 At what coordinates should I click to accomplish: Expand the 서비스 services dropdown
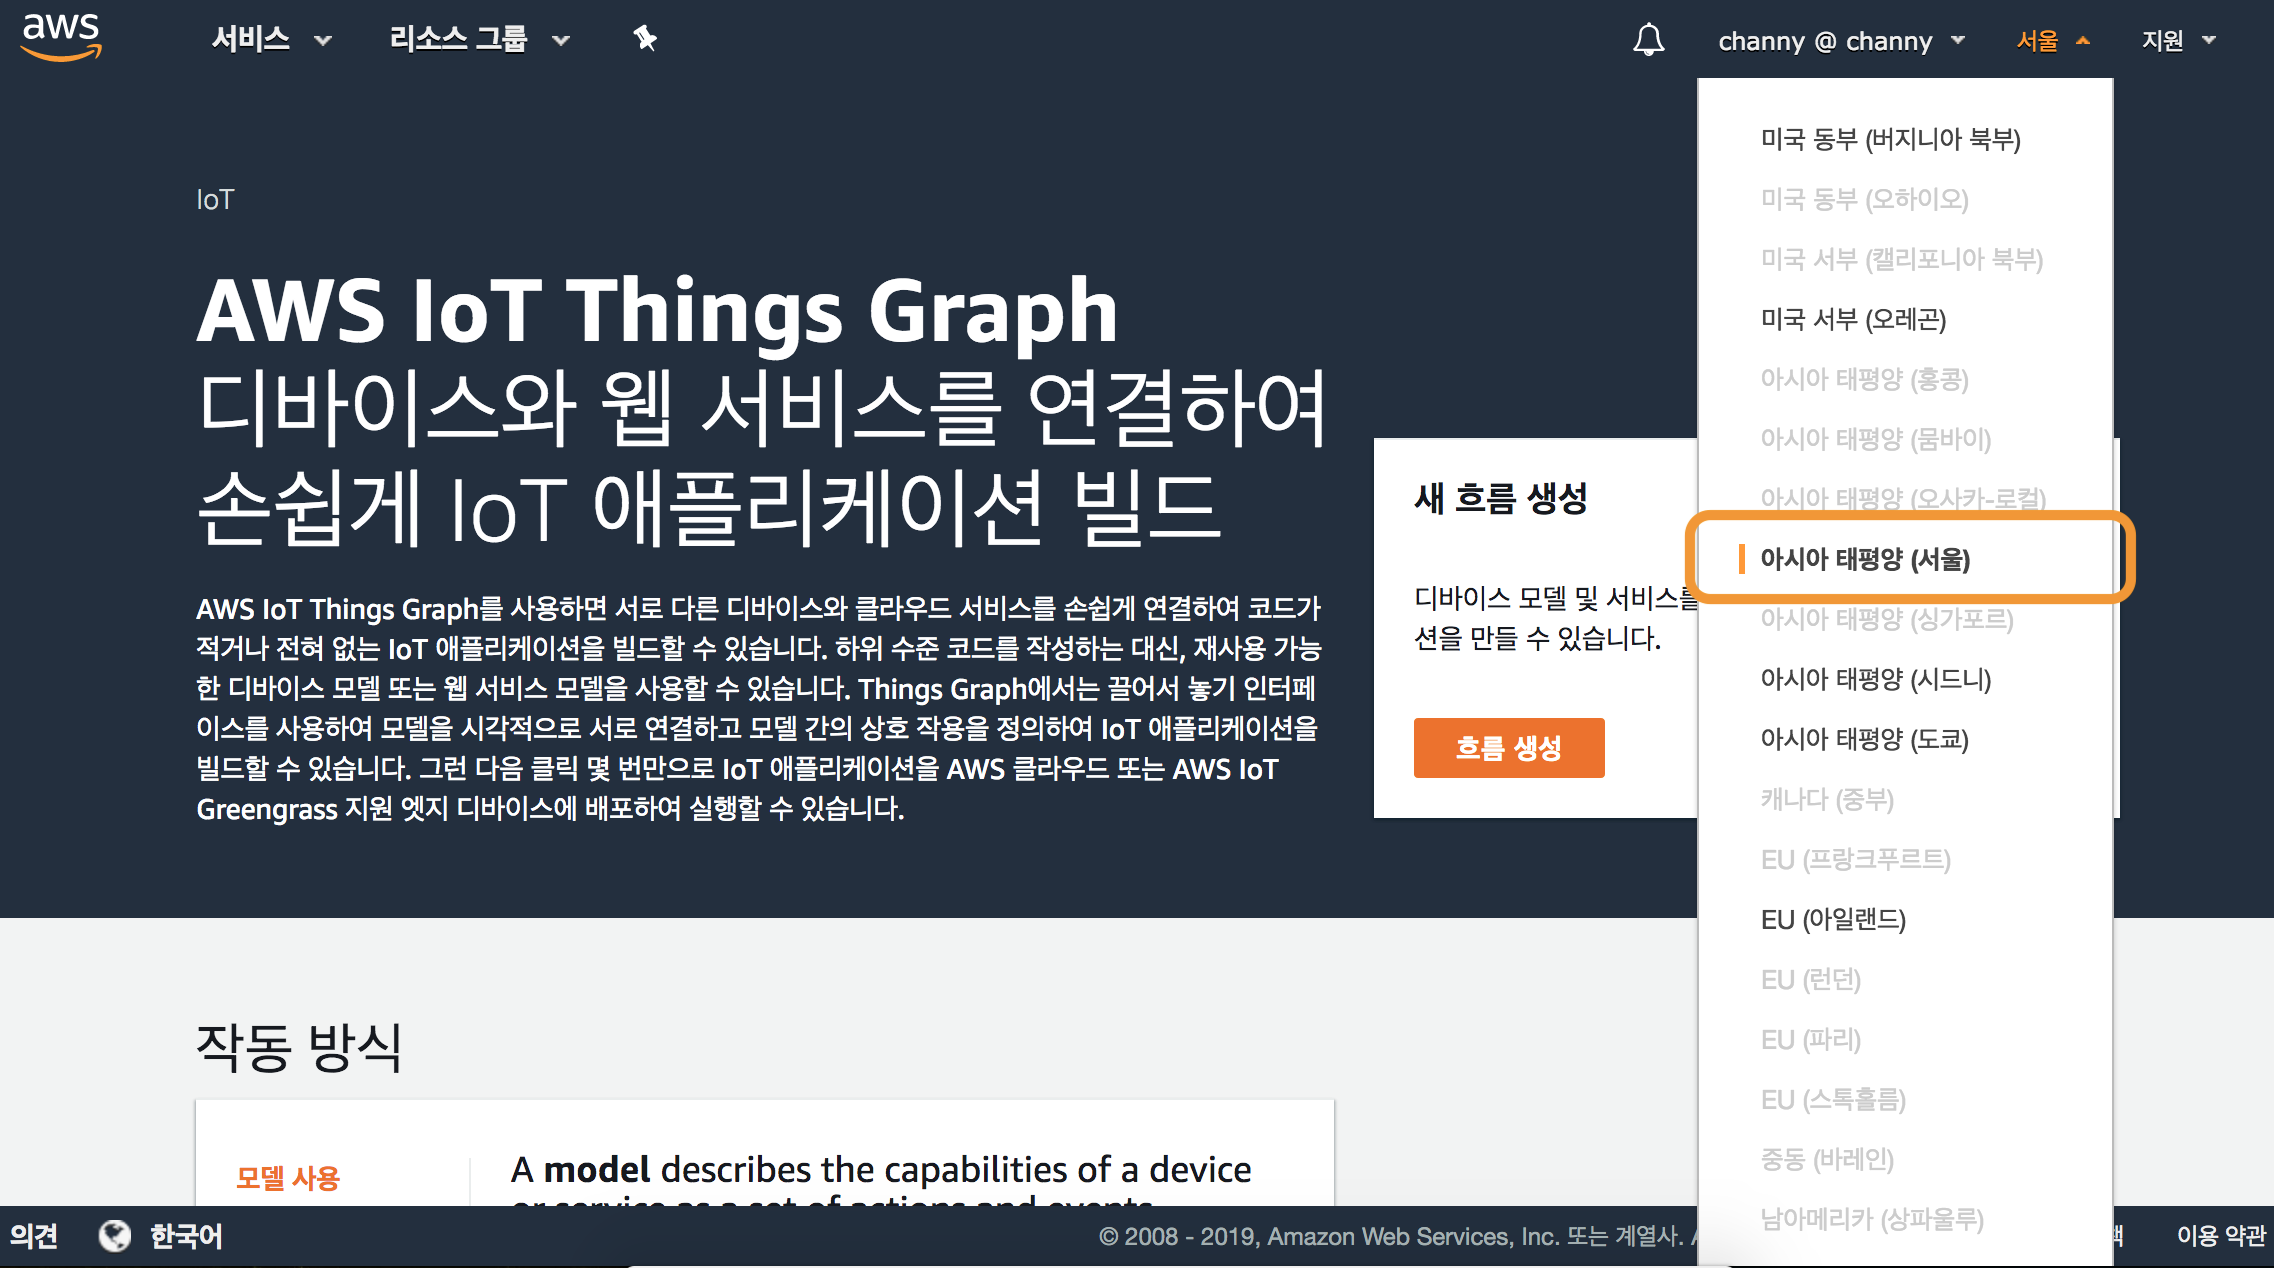click(270, 40)
